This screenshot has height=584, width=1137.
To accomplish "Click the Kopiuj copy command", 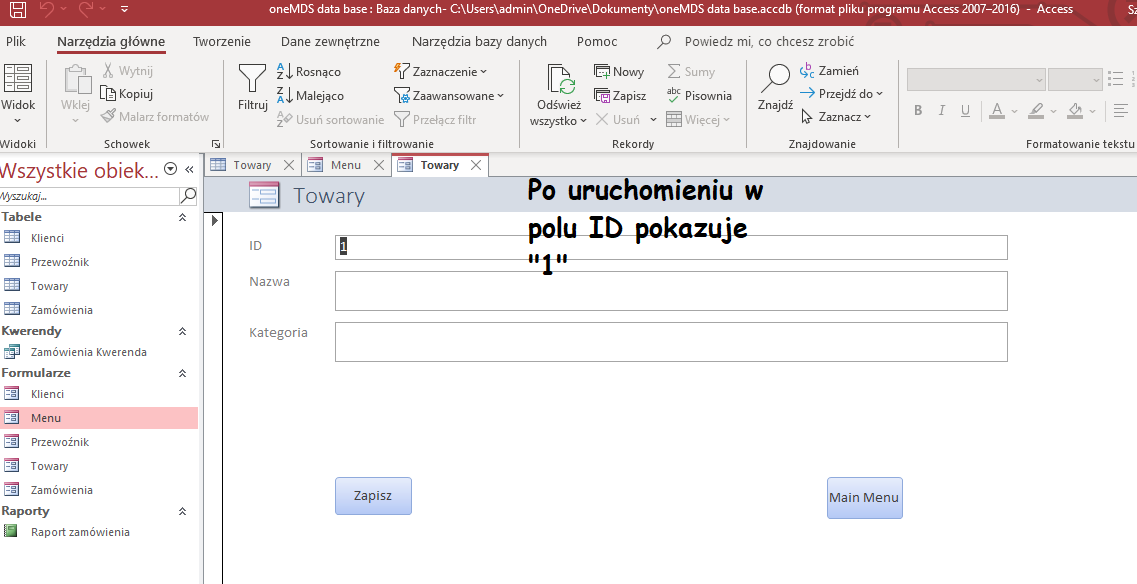I will (127, 94).
